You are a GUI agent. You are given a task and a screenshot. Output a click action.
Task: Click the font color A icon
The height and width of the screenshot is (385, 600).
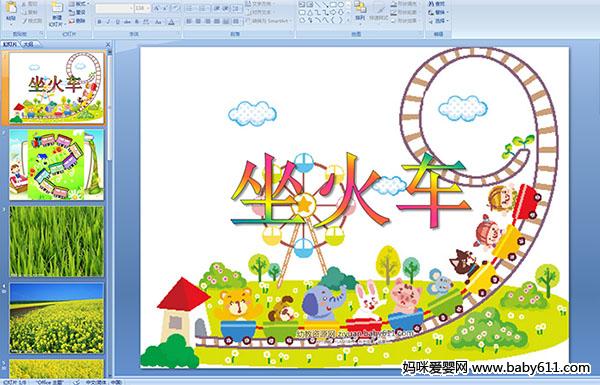coord(171,22)
